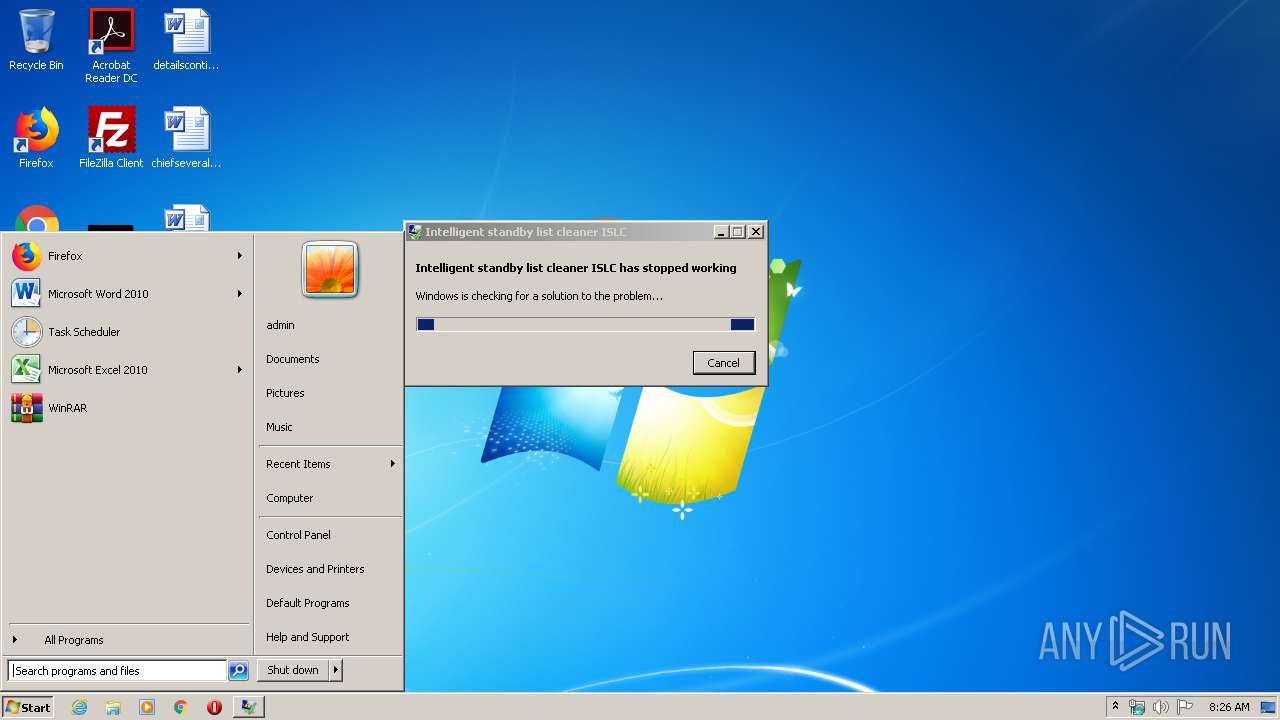Click the volume speaker tray icon

pyautogui.click(x=1161, y=707)
